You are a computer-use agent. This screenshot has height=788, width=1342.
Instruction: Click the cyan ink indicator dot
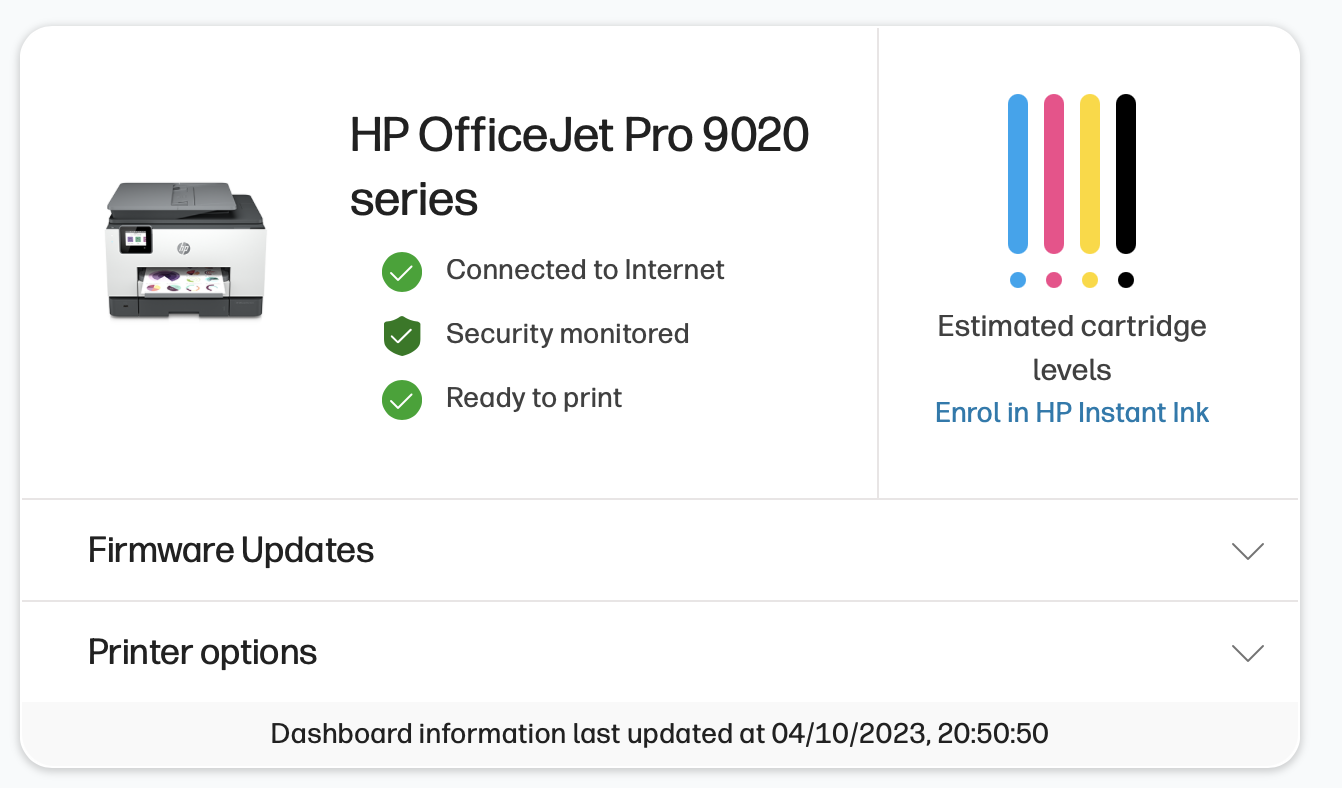coord(1018,280)
